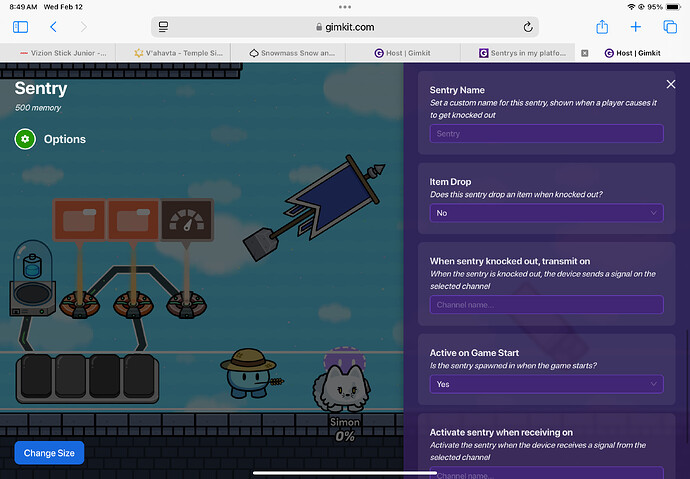This screenshot has height=479, width=690.
Task: Open page format menu in address bar
Action: 164,27
